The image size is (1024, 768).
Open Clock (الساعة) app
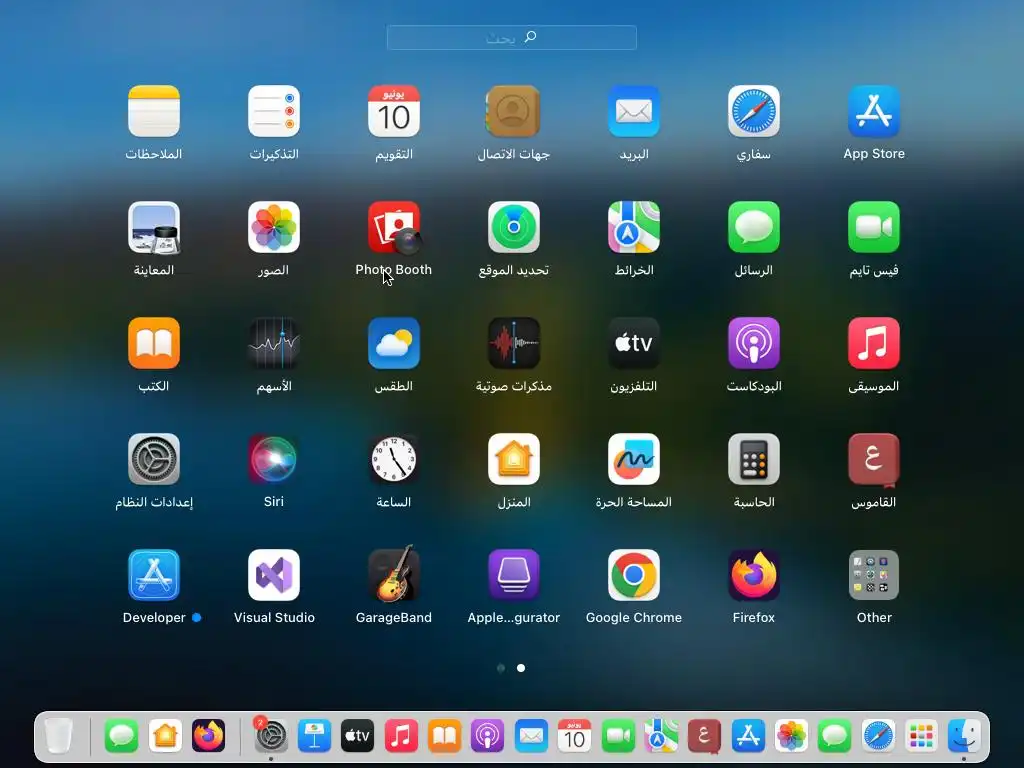click(x=394, y=459)
